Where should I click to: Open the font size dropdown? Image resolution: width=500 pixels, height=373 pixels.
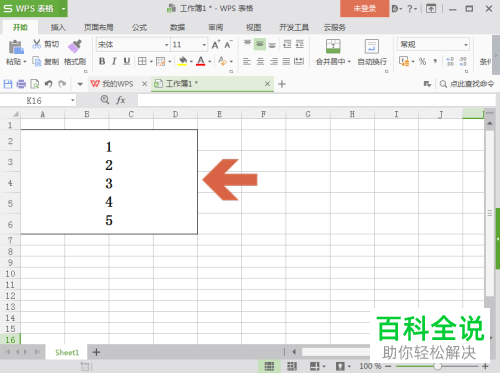[204, 45]
